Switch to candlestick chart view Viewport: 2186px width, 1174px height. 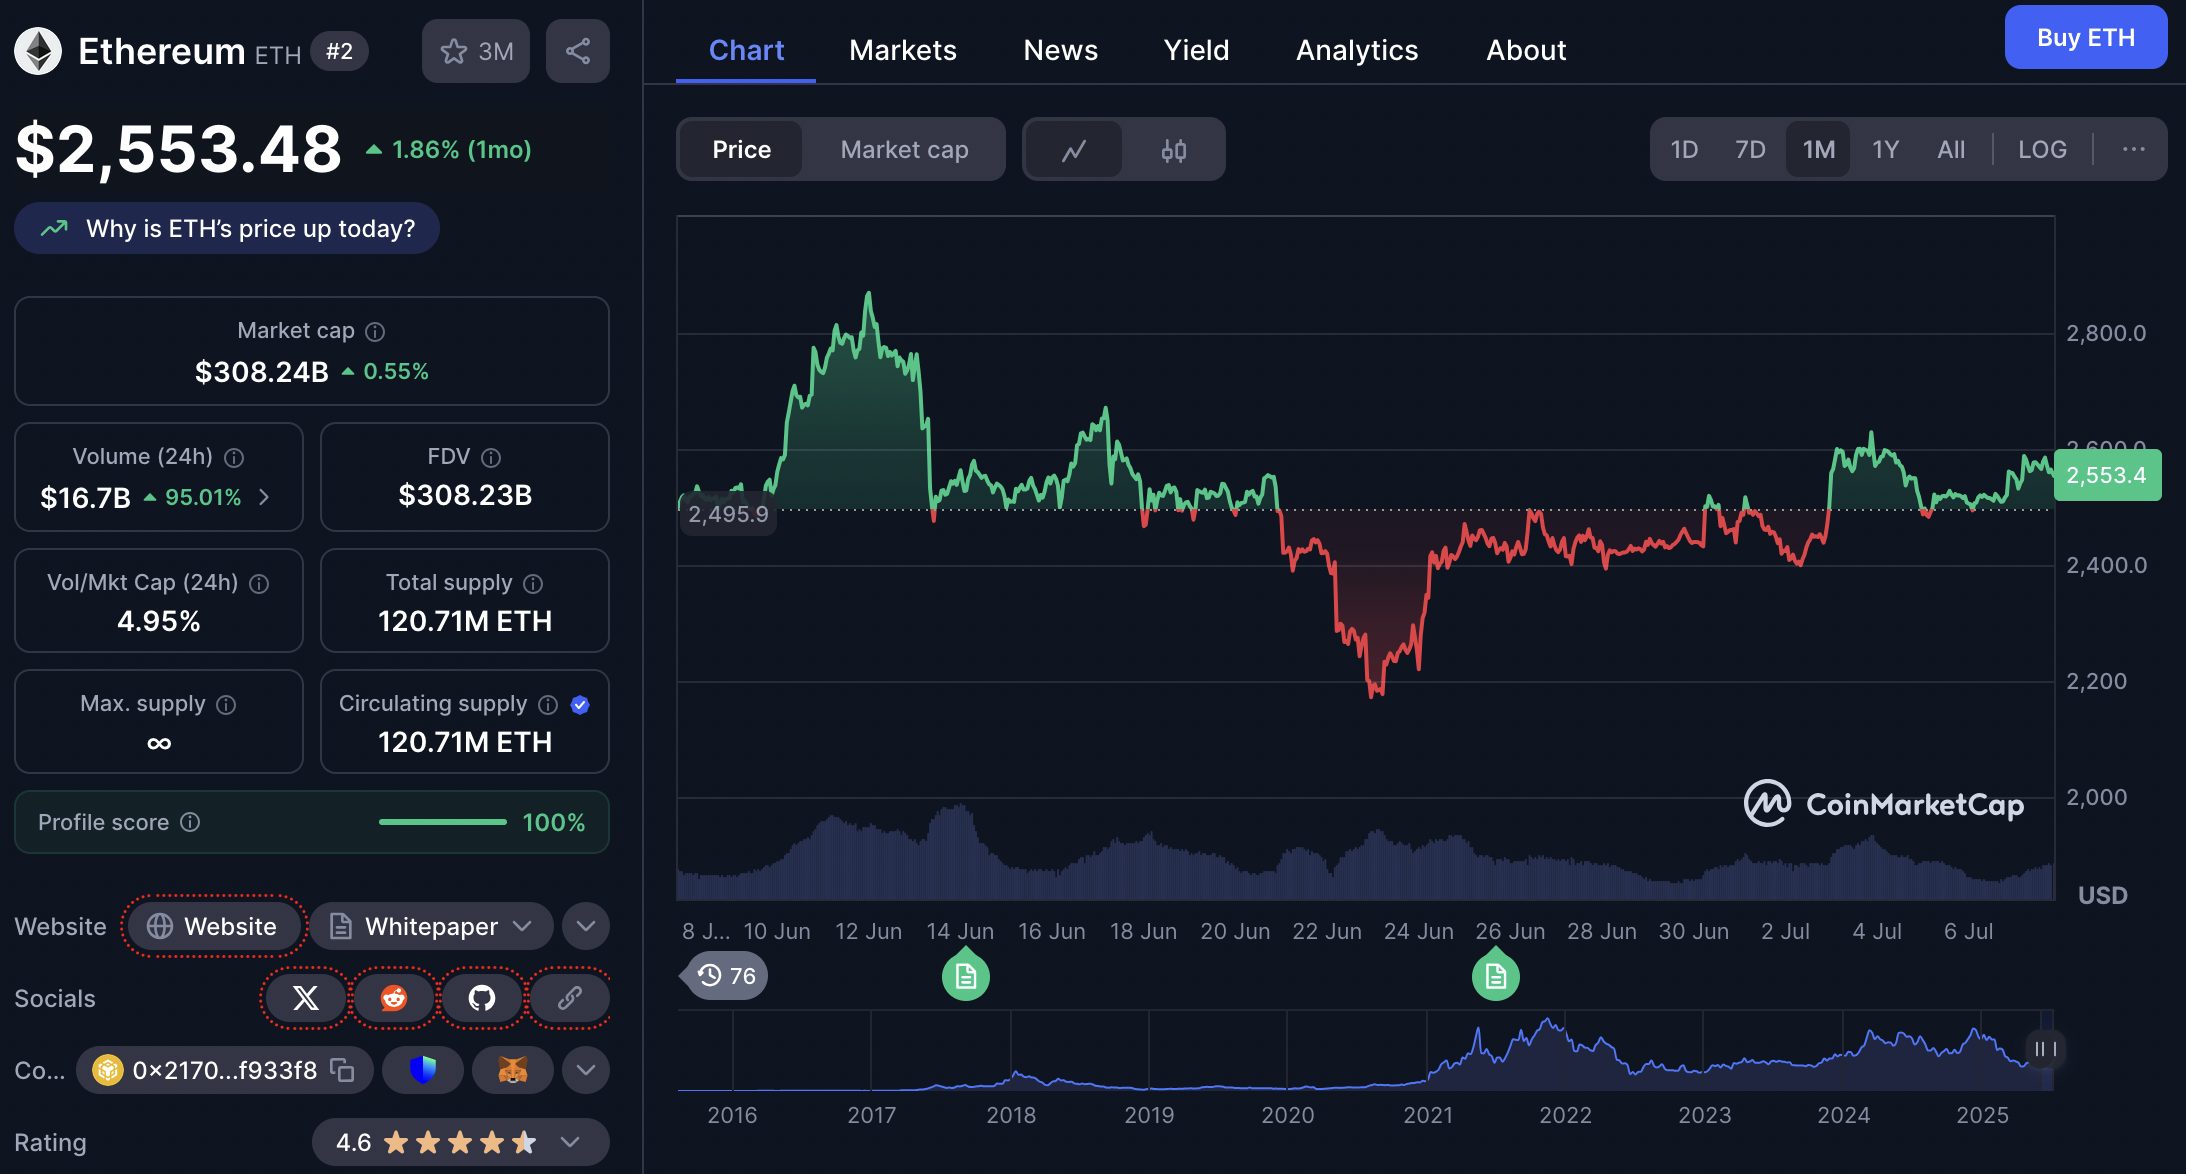1174,150
